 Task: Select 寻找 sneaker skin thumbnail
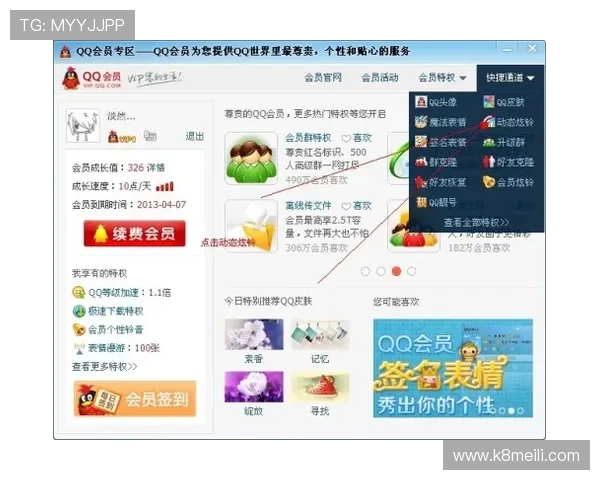320,387
